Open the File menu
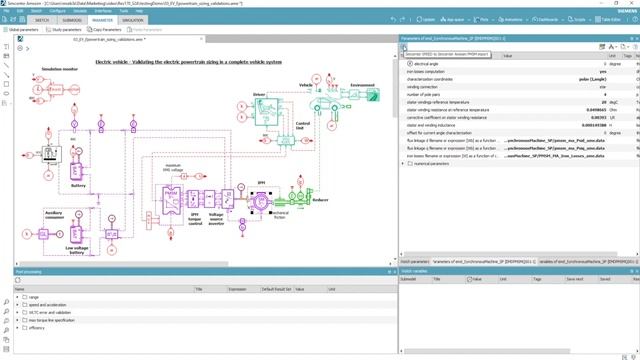 (x=7, y=11)
